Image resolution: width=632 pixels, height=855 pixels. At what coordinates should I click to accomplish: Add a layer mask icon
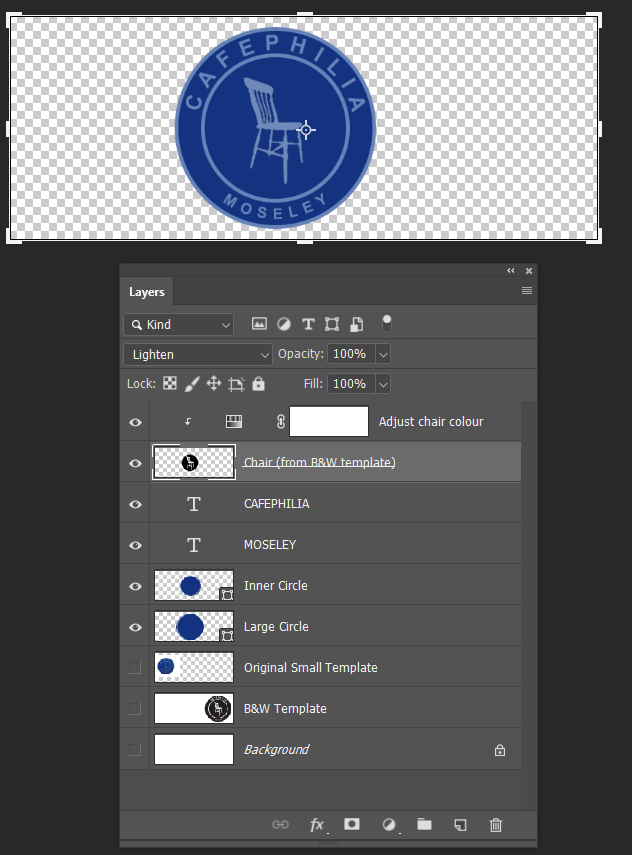[x=352, y=824]
